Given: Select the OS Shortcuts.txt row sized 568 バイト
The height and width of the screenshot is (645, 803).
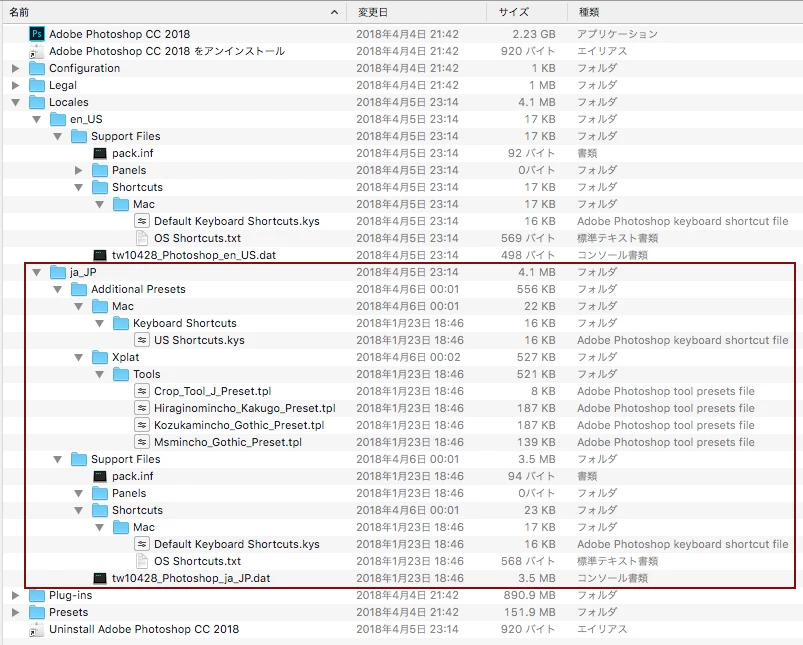Looking at the screenshot, I should click(403, 561).
